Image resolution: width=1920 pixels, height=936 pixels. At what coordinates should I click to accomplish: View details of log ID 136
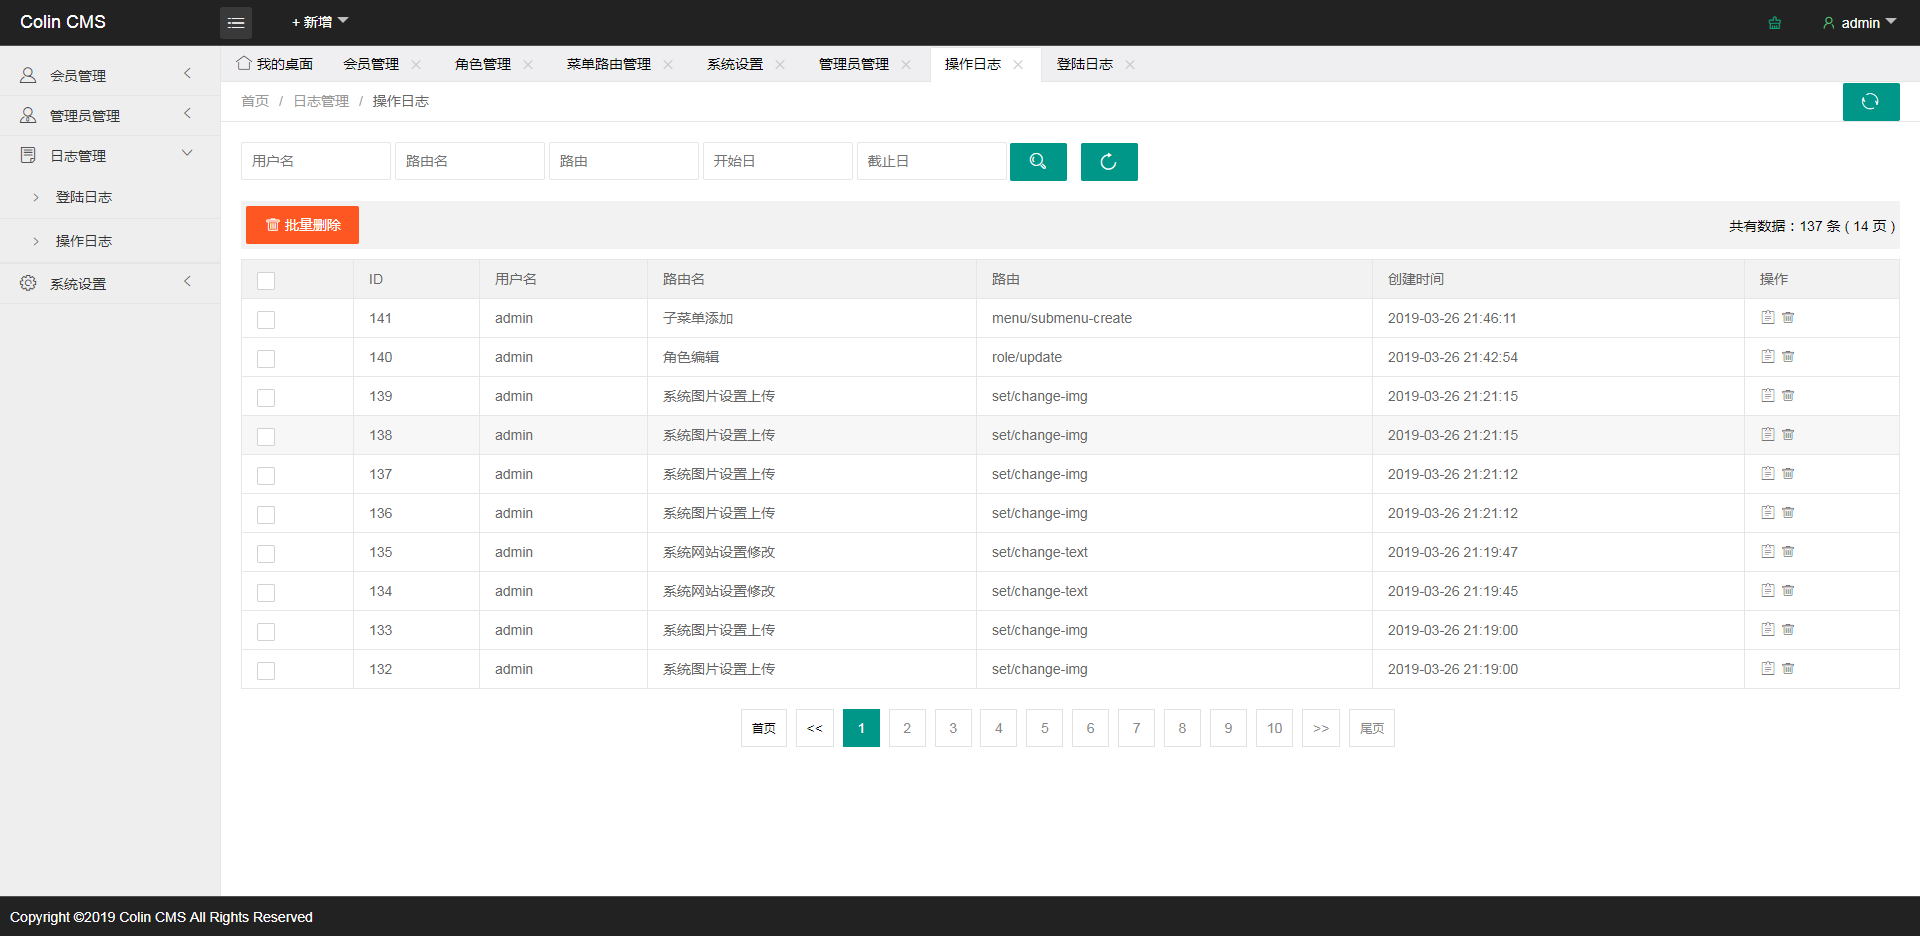(x=1768, y=513)
